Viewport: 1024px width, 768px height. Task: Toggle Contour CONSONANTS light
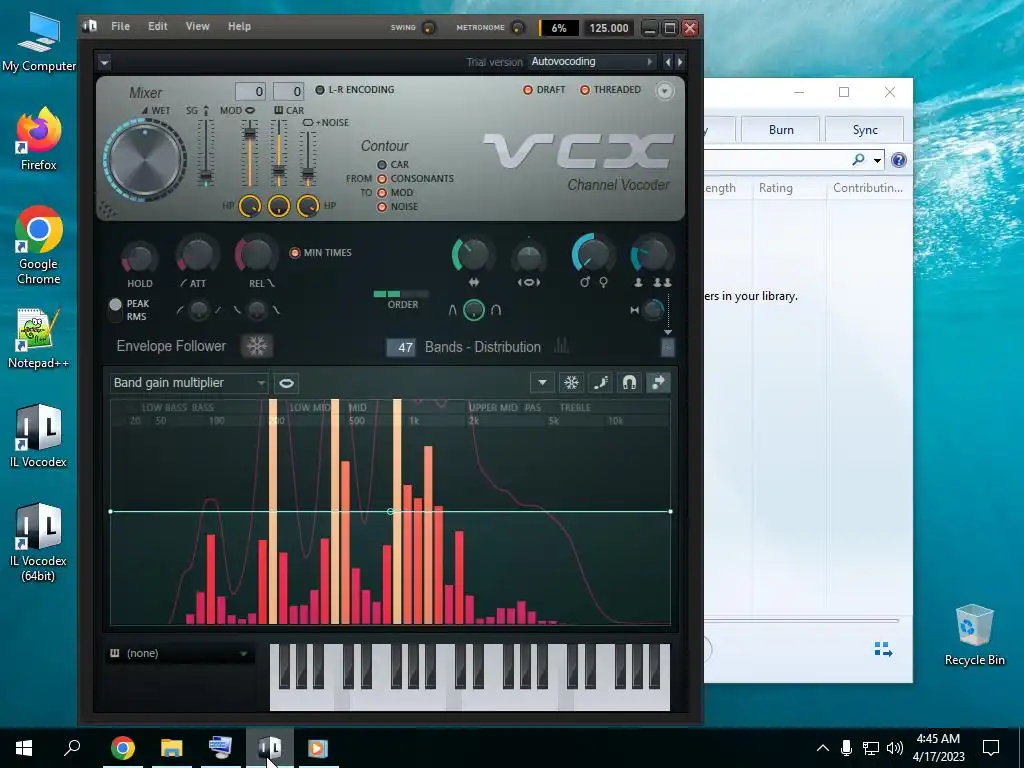point(382,178)
